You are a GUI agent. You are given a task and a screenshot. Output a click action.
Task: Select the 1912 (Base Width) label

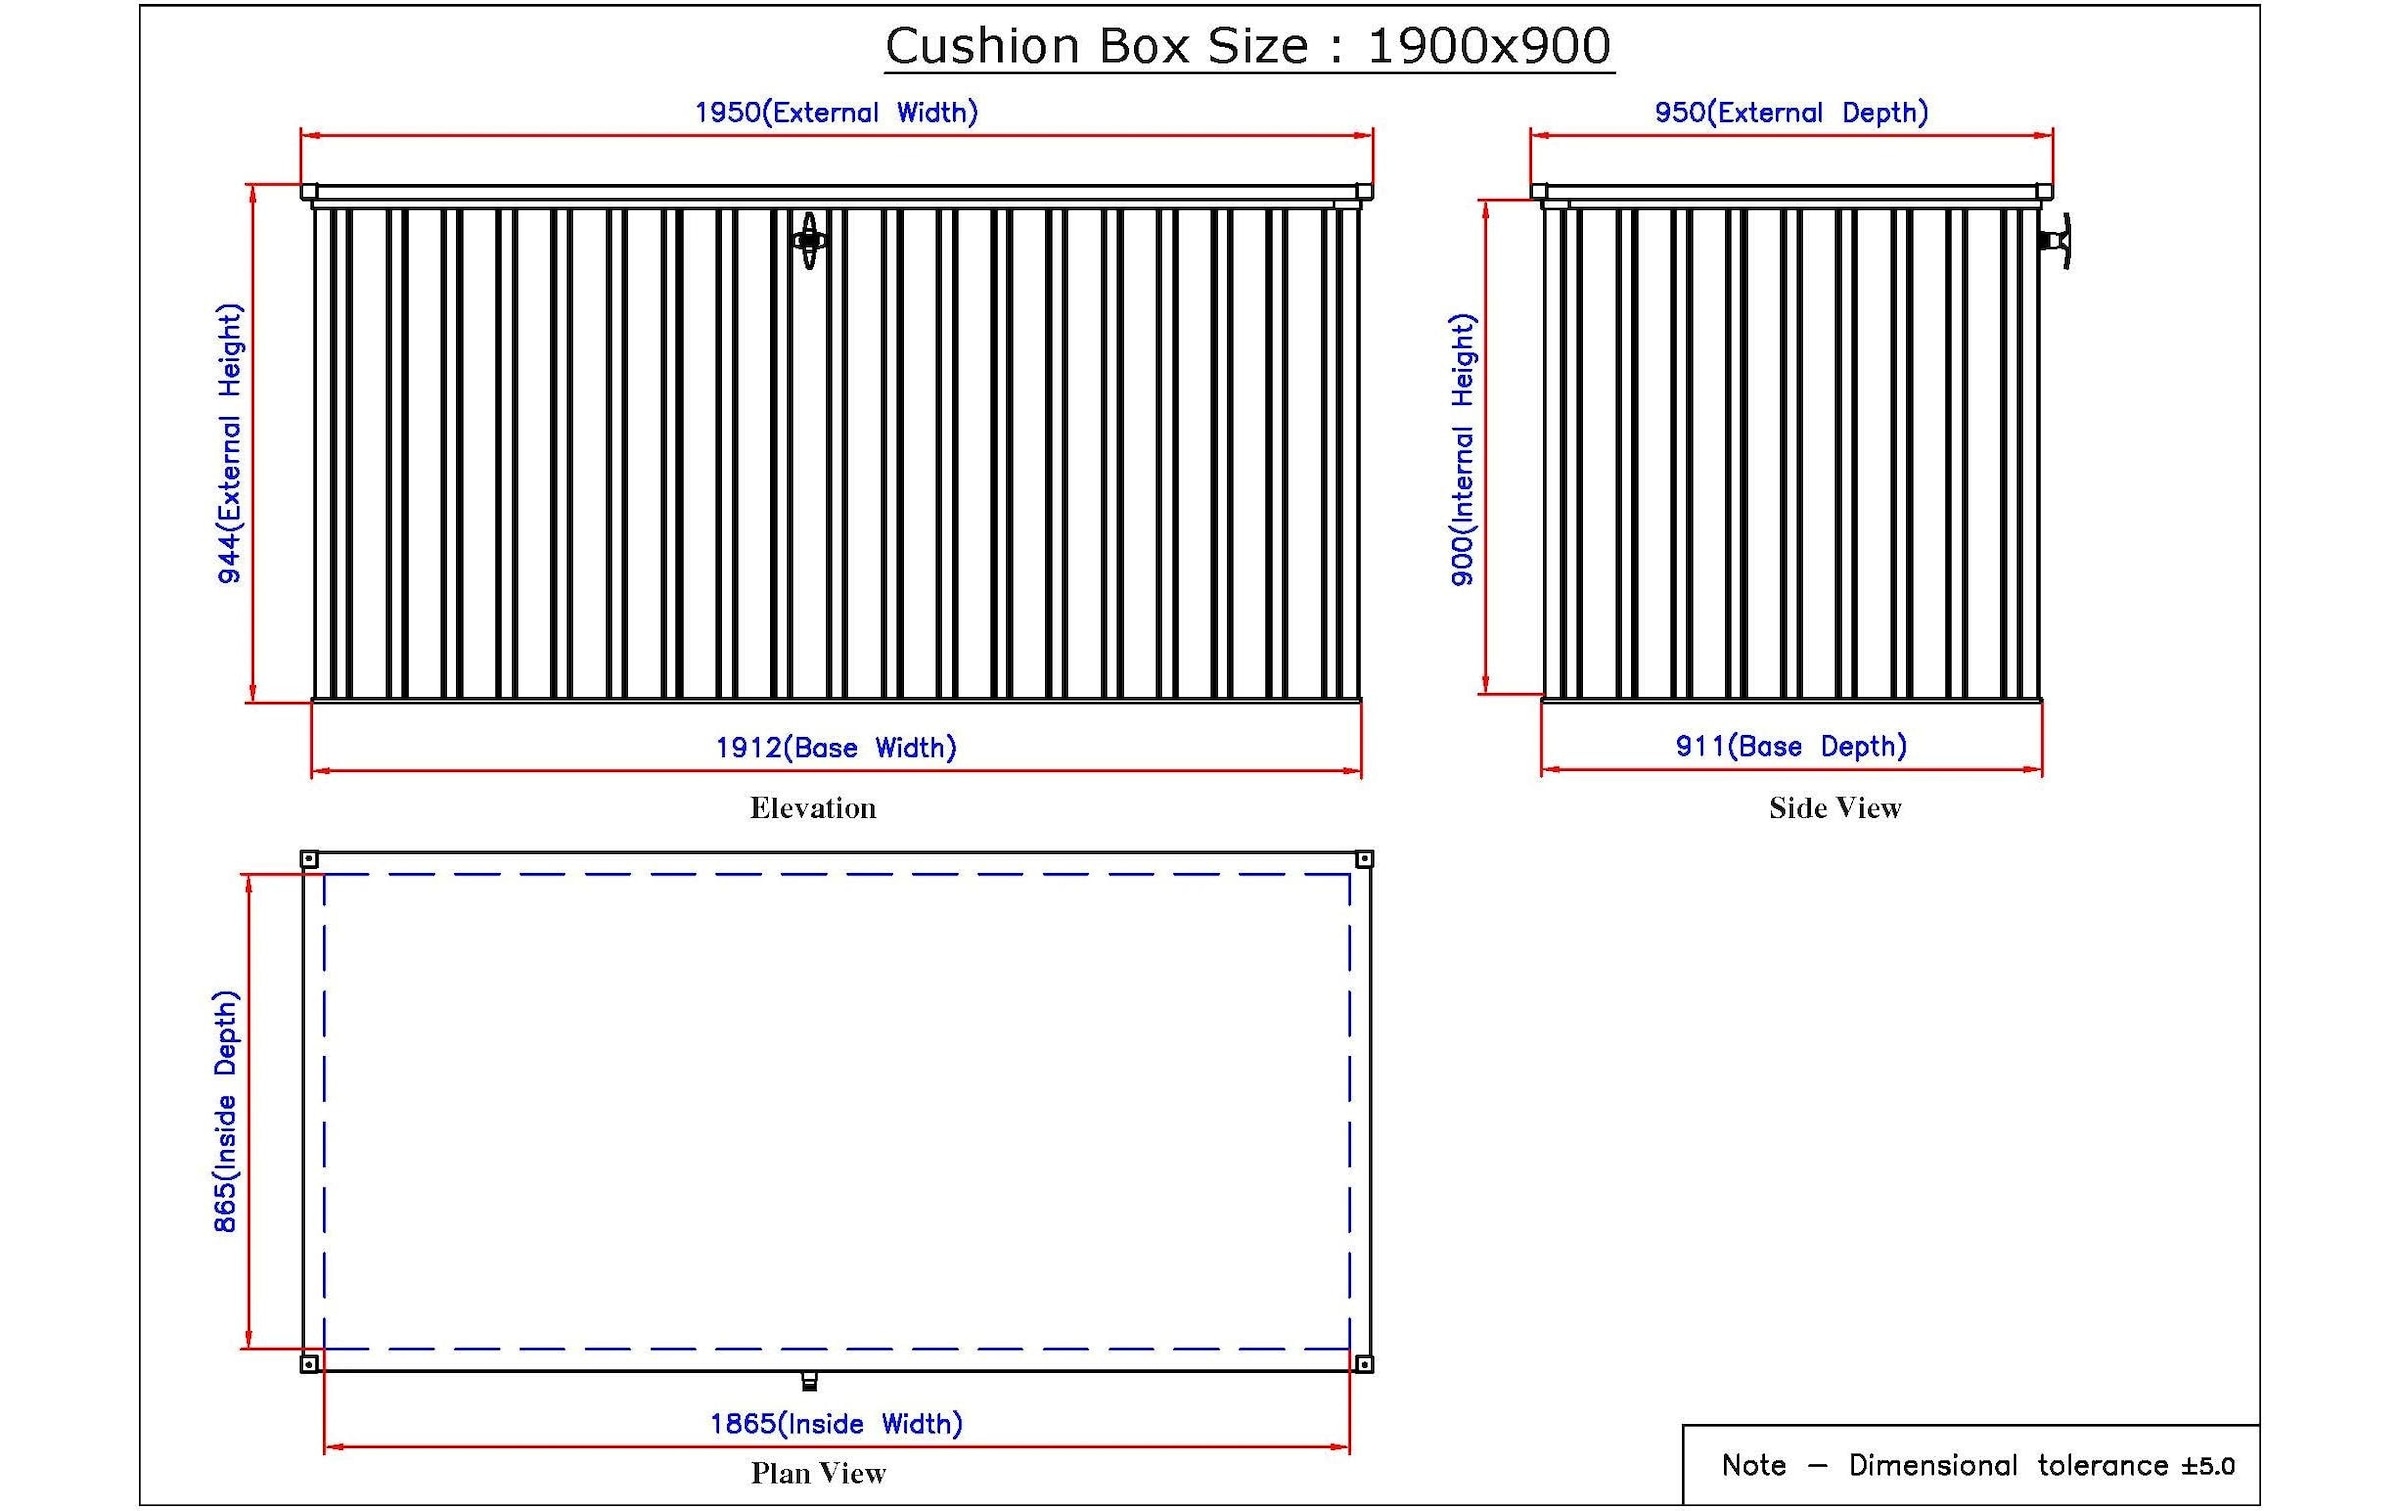pos(836,747)
